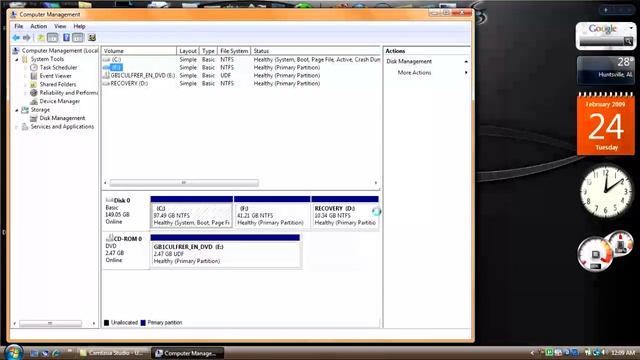Click the Up one level folder icon
This screenshot has width=640, height=360.
point(41,38)
